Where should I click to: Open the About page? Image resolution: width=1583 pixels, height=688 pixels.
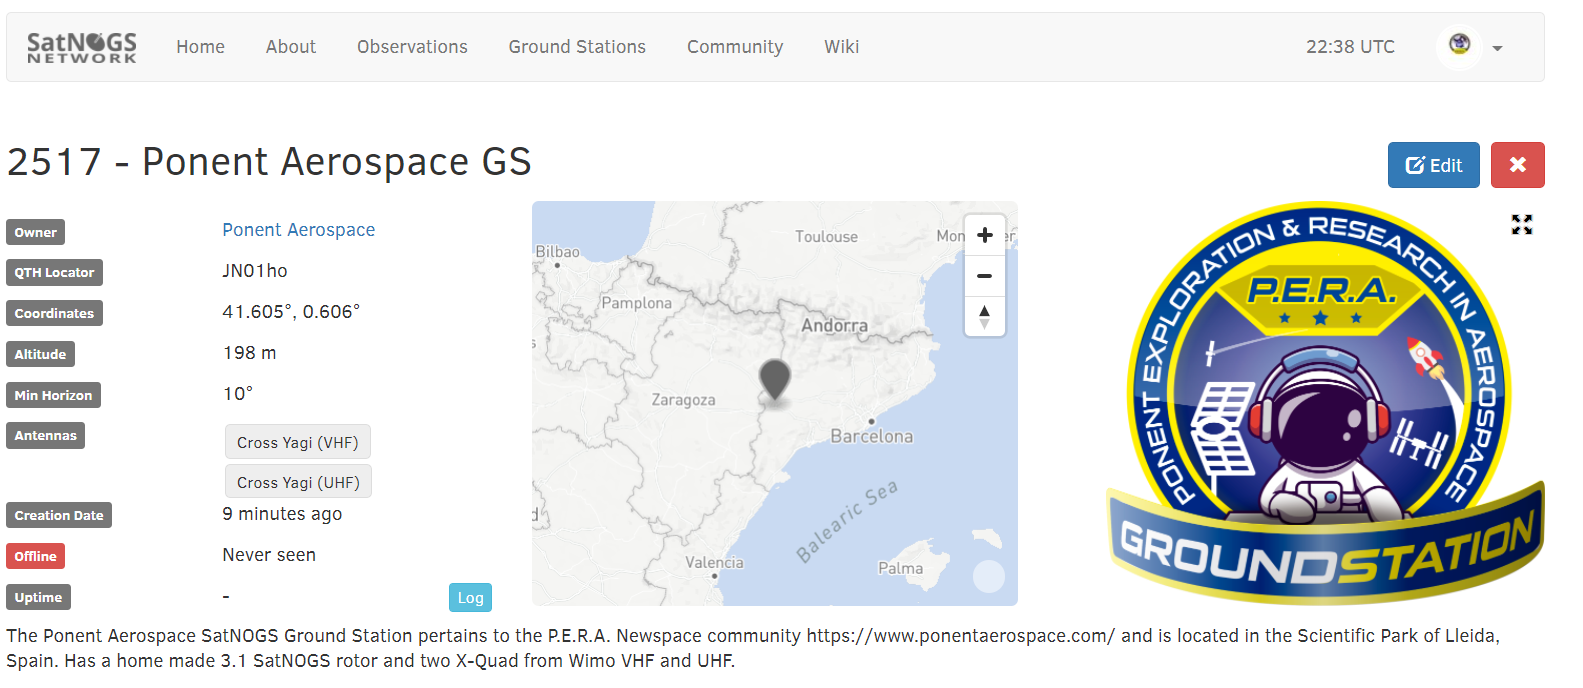[291, 47]
